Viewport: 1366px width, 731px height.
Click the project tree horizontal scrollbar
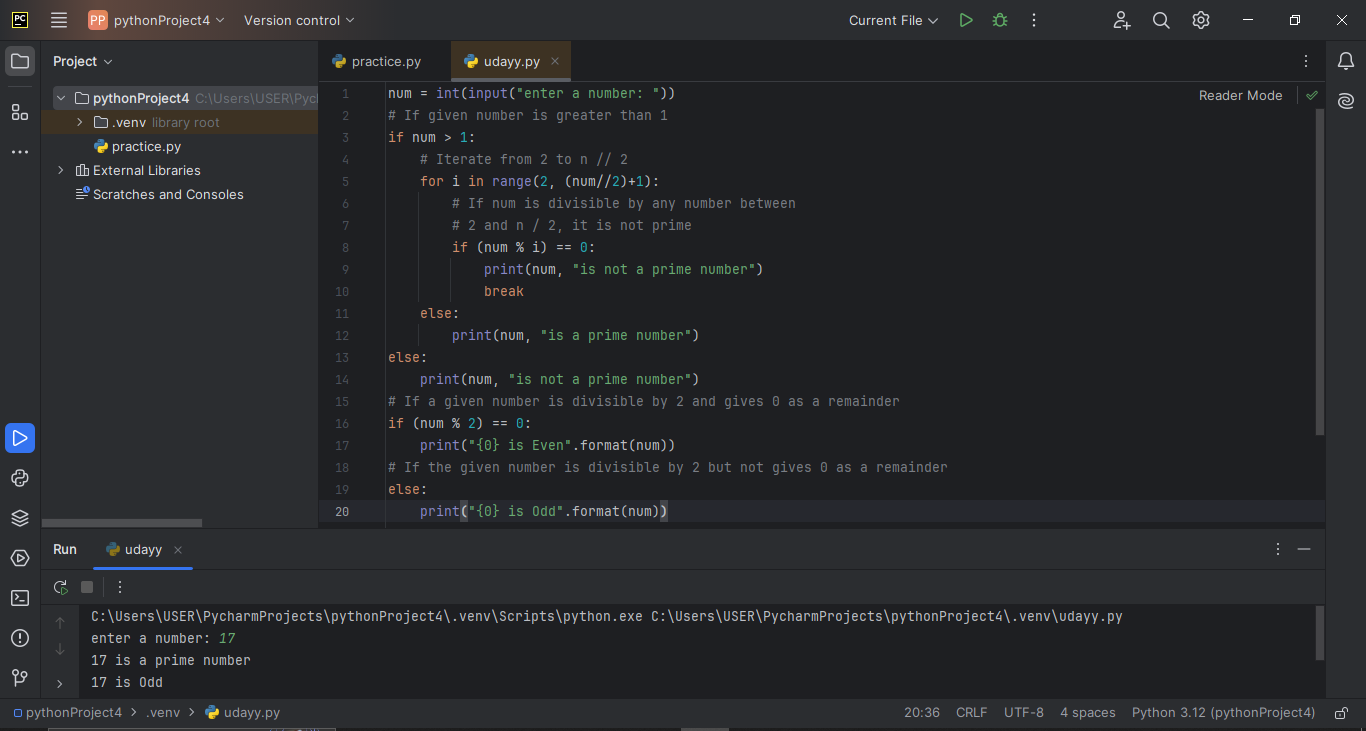click(122, 523)
